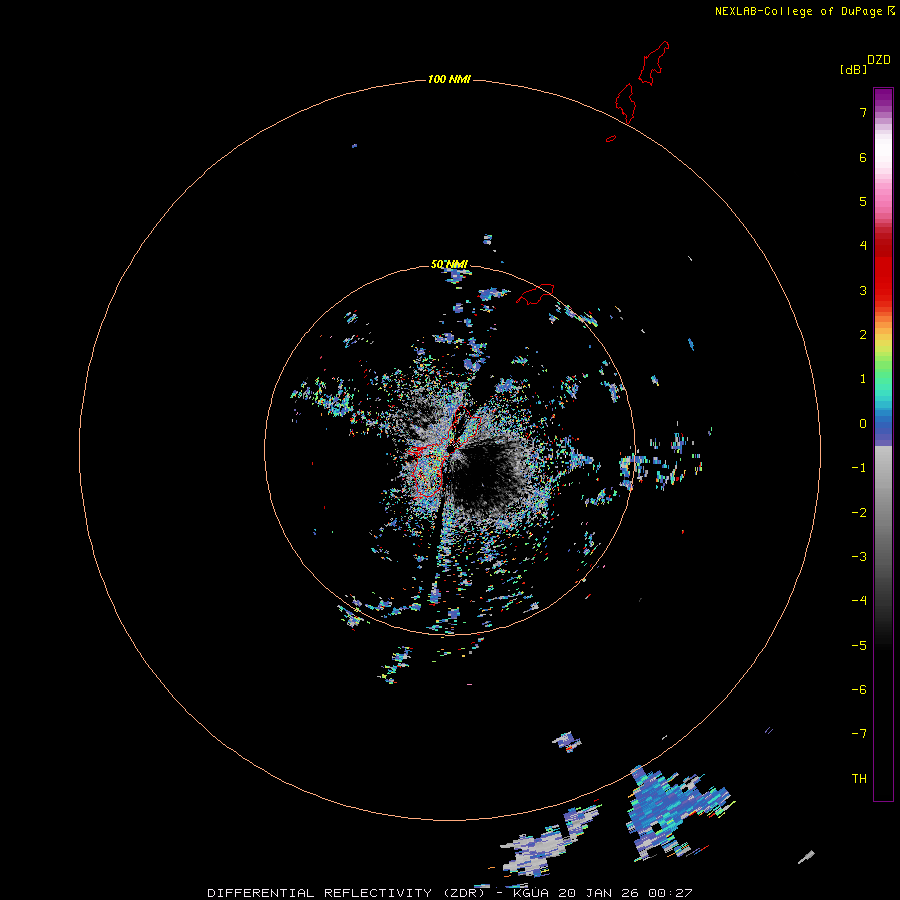The image size is (900, 900).
Task: Click the -6 value on color scale
Action: (859, 690)
